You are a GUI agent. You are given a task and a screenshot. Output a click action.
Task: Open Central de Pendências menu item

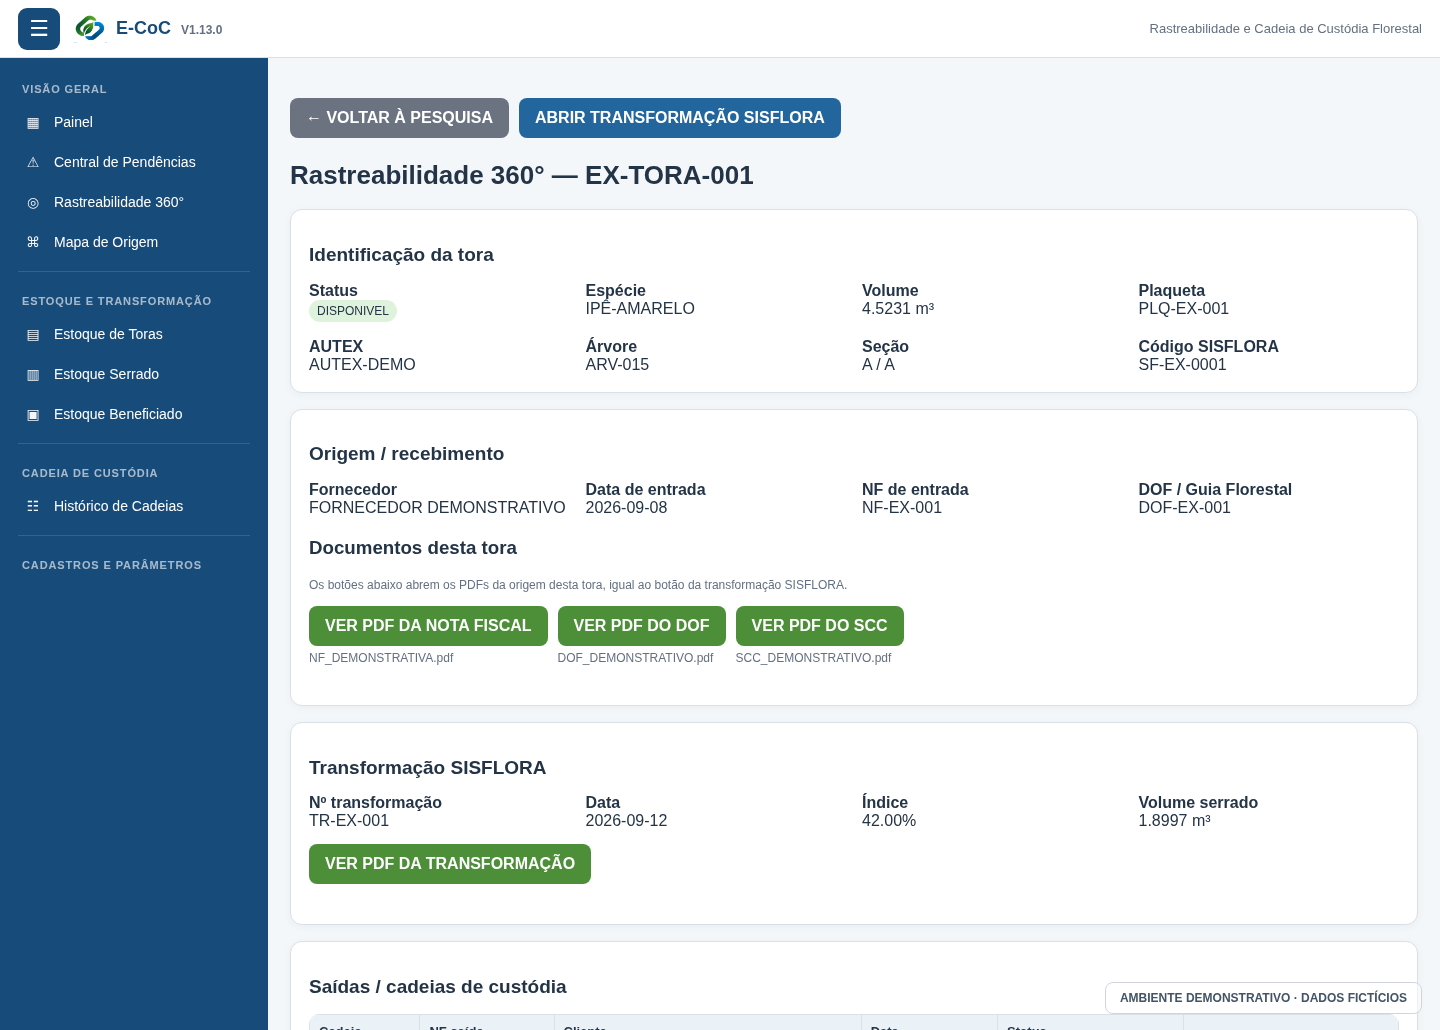click(x=134, y=162)
